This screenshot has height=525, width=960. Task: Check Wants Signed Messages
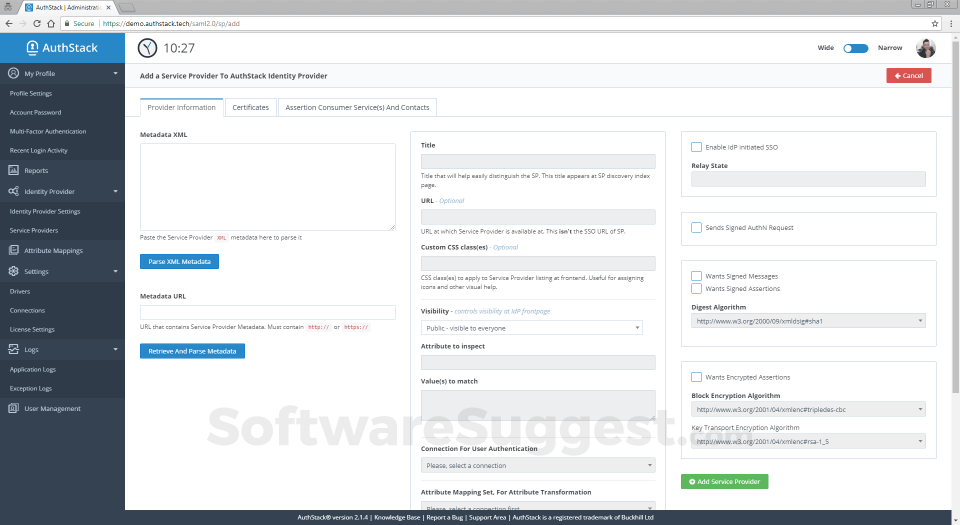click(x=696, y=276)
